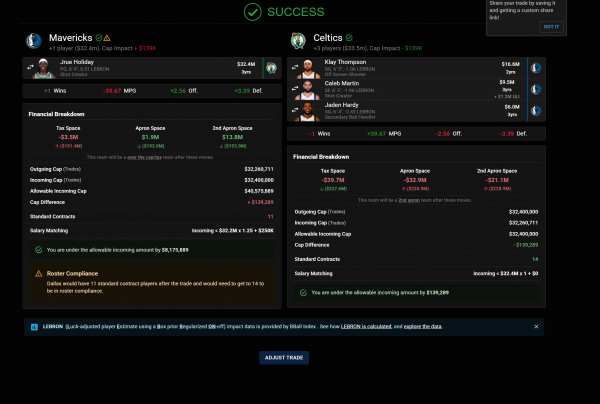Click Mavericks Standard Contracts value 11
This screenshot has height=404, width=600.
click(x=271, y=217)
